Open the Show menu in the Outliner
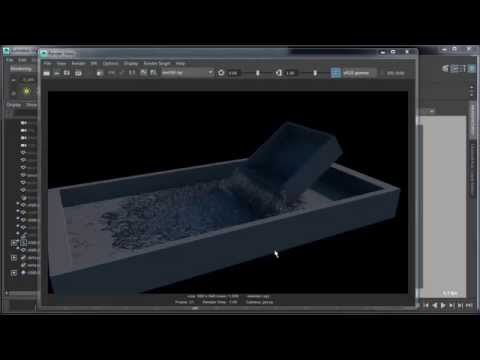The image size is (480, 360). [31, 105]
